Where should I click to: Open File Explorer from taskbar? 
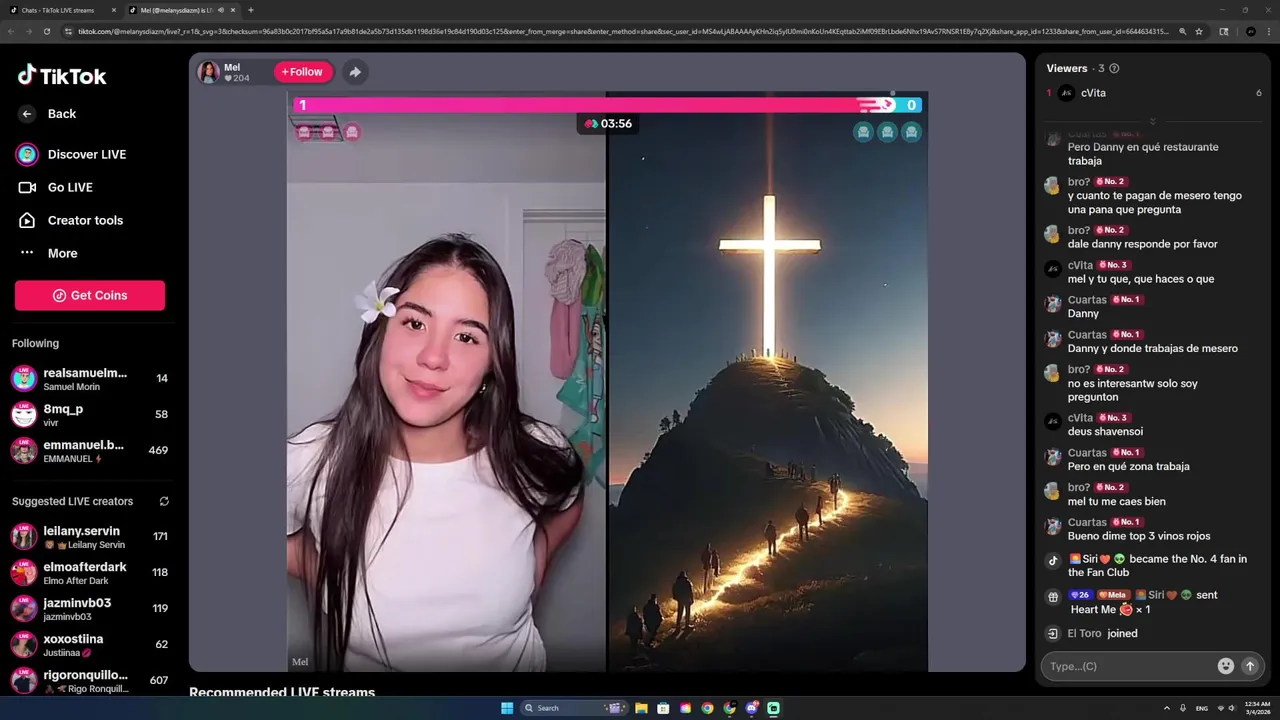(641, 708)
